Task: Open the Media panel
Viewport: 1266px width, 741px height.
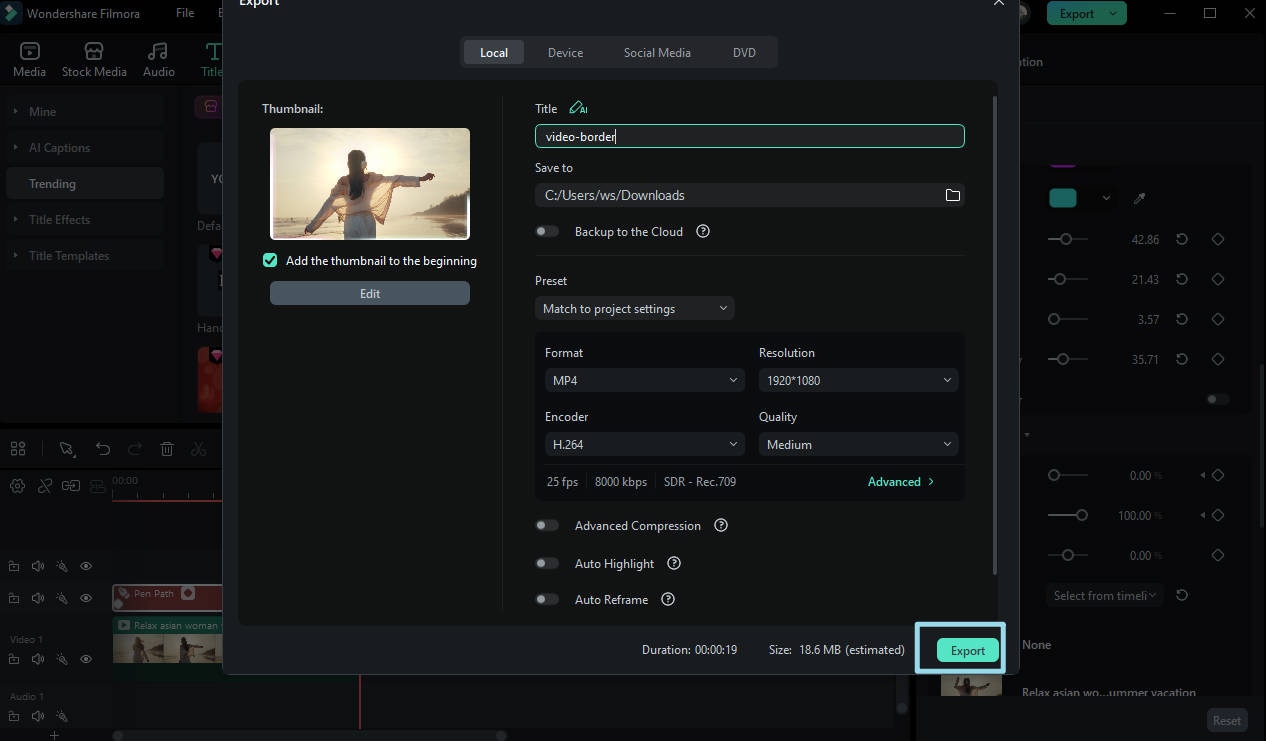Action: point(29,57)
